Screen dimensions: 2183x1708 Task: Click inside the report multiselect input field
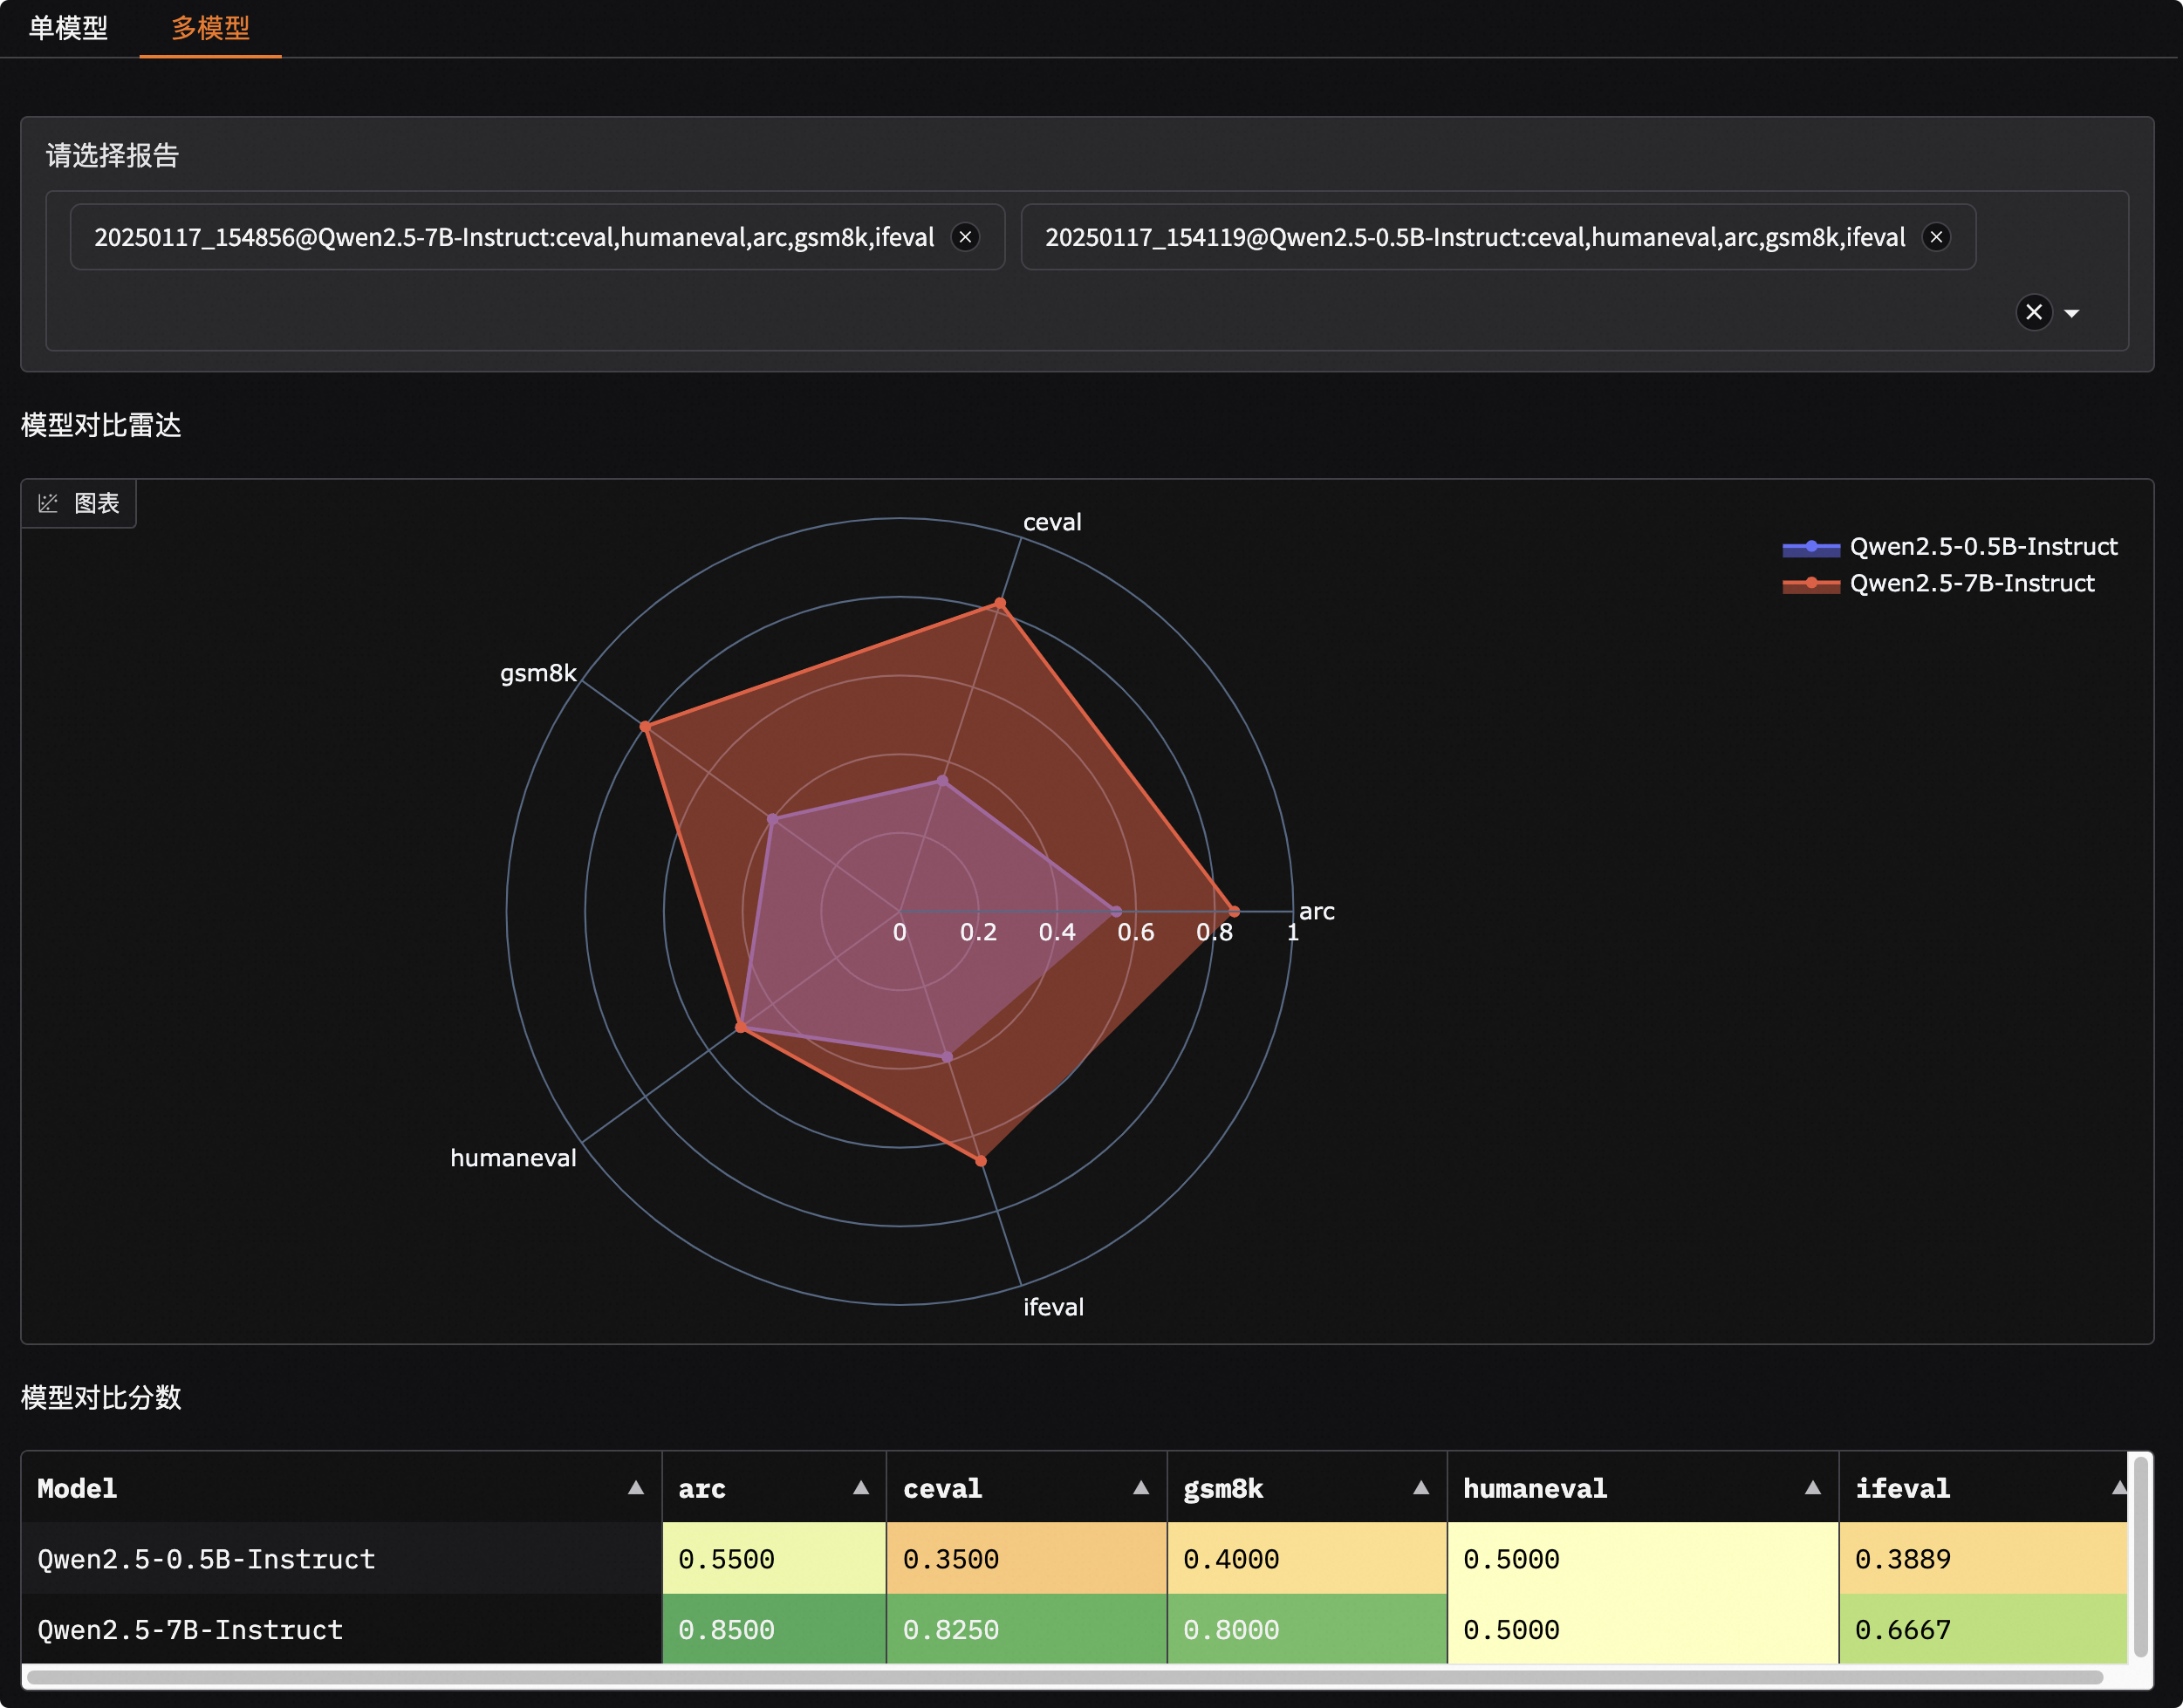click(1000, 312)
